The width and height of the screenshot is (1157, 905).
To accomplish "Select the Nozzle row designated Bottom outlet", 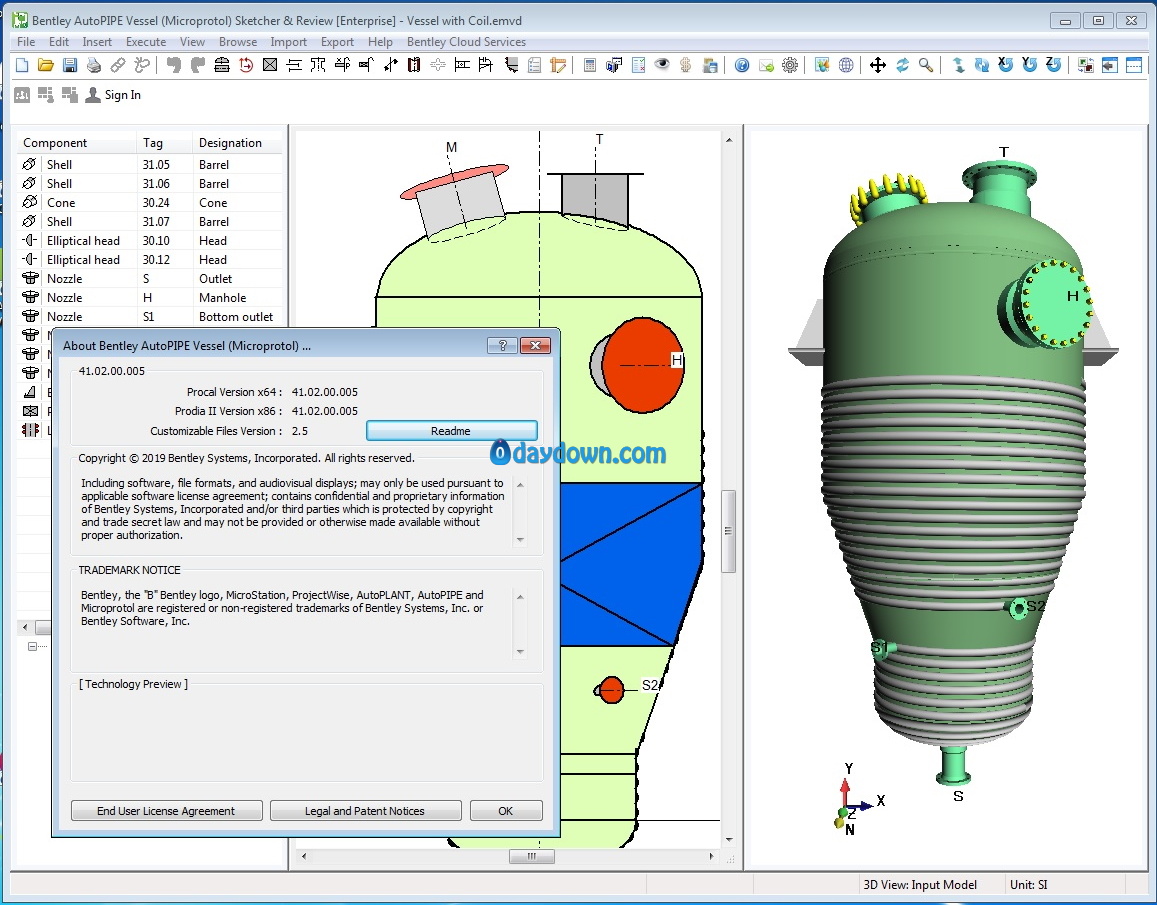I will click(149, 317).
